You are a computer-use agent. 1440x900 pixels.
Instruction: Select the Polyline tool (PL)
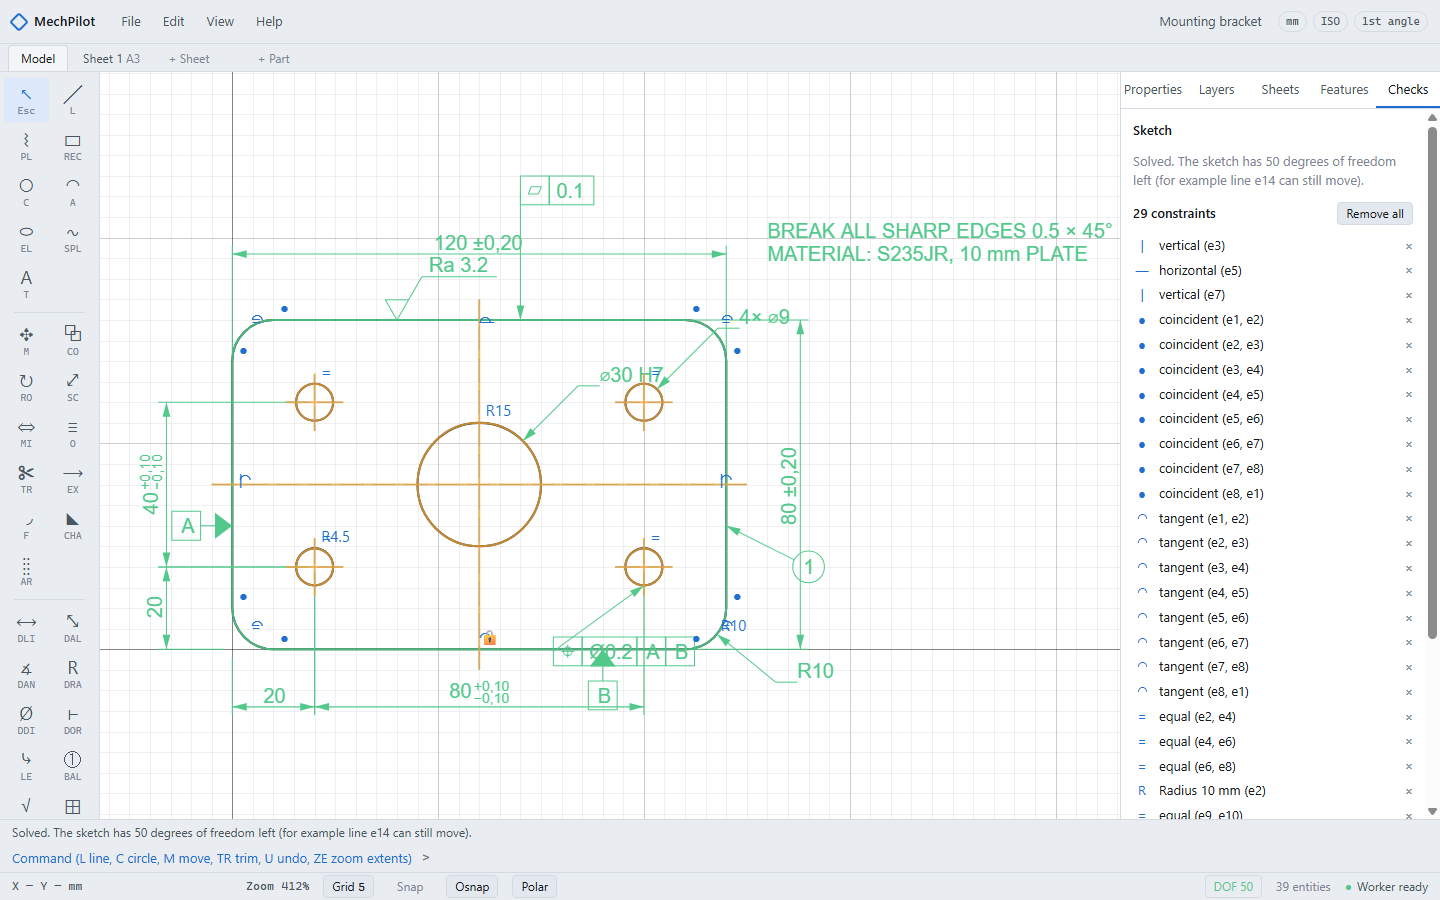pos(26,145)
